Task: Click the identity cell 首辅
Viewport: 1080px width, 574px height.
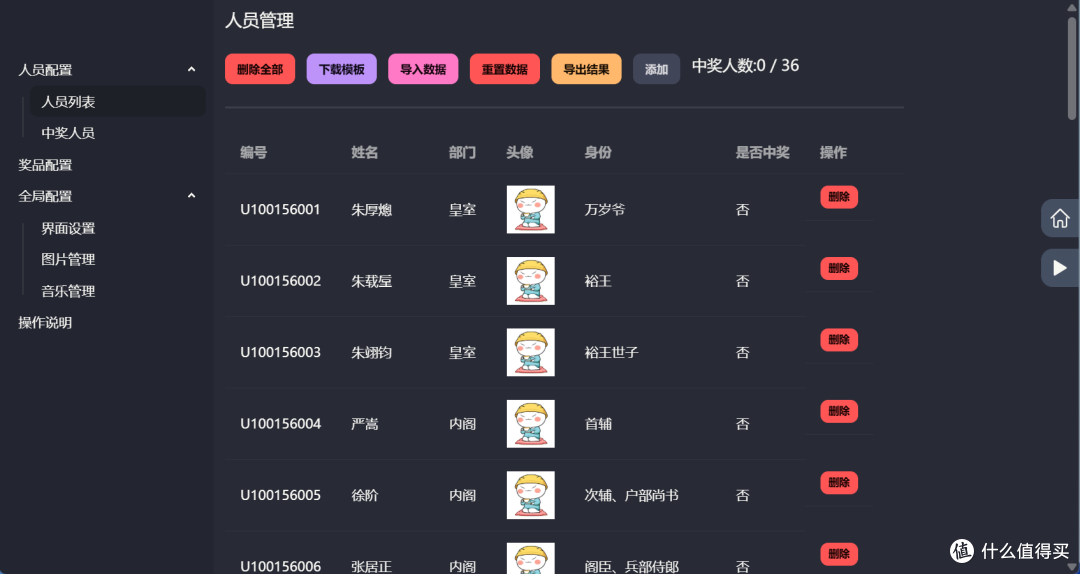Action: (x=598, y=424)
